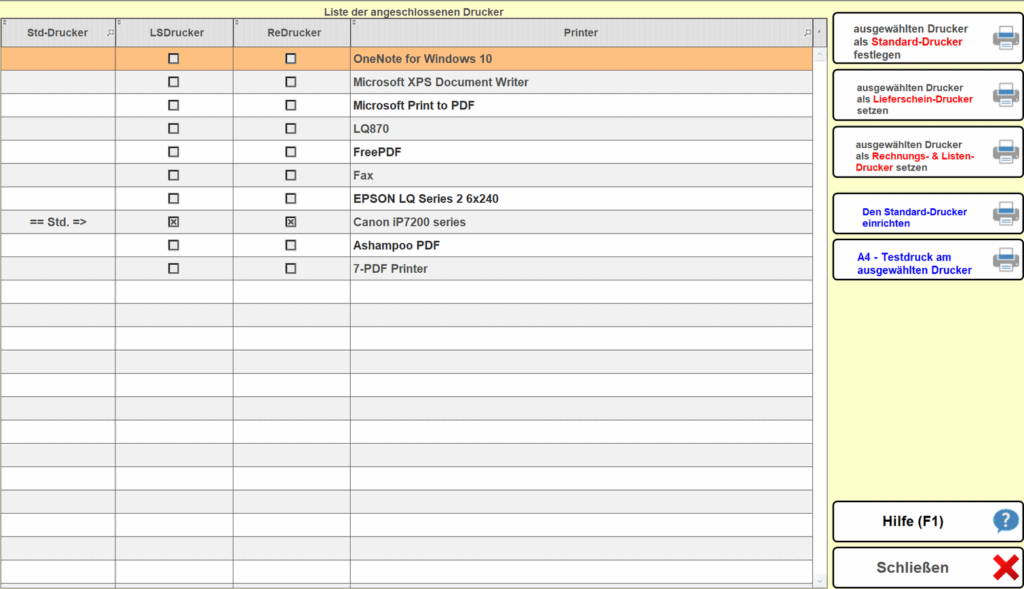Image resolution: width=1024 pixels, height=589 pixels.
Task: Check ReDrucker box for 7-PDF Printer
Action: 291,268
